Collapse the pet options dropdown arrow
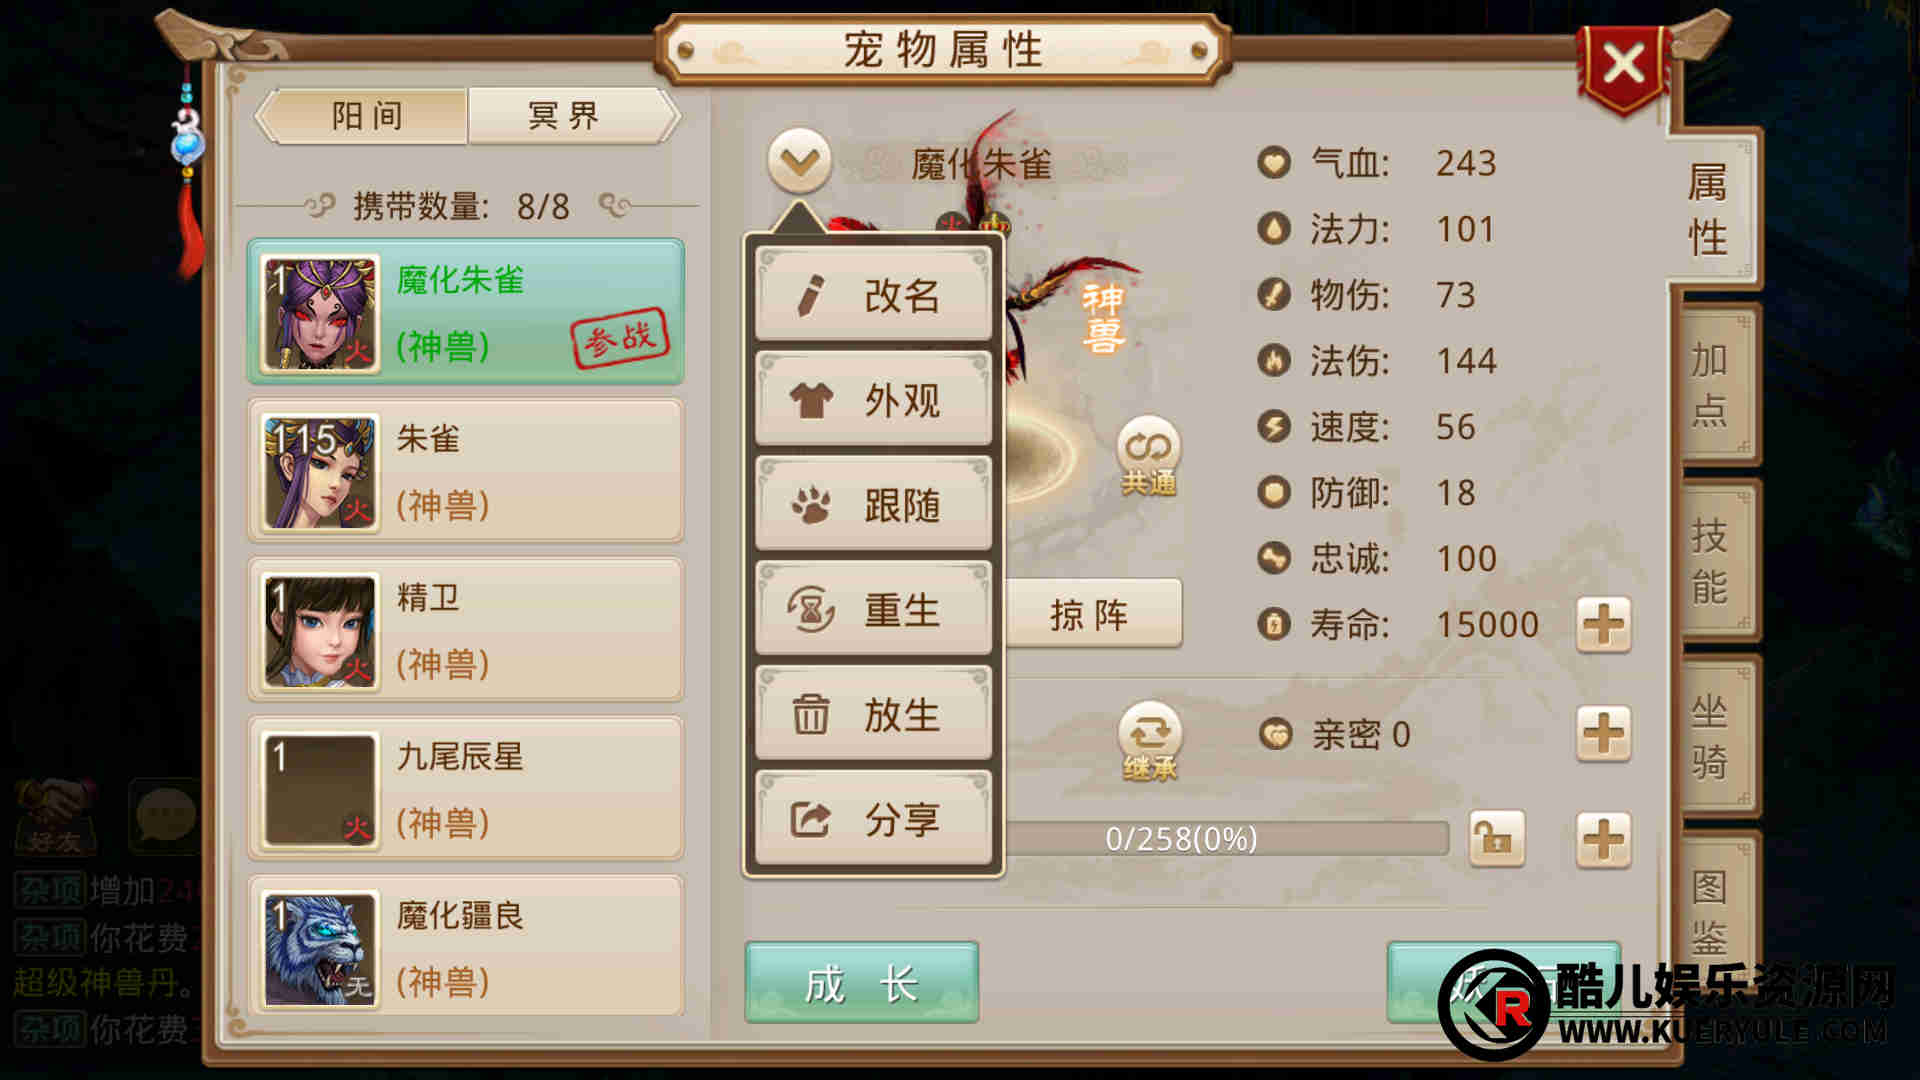Screen dimensions: 1920x1080 tap(799, 161)
